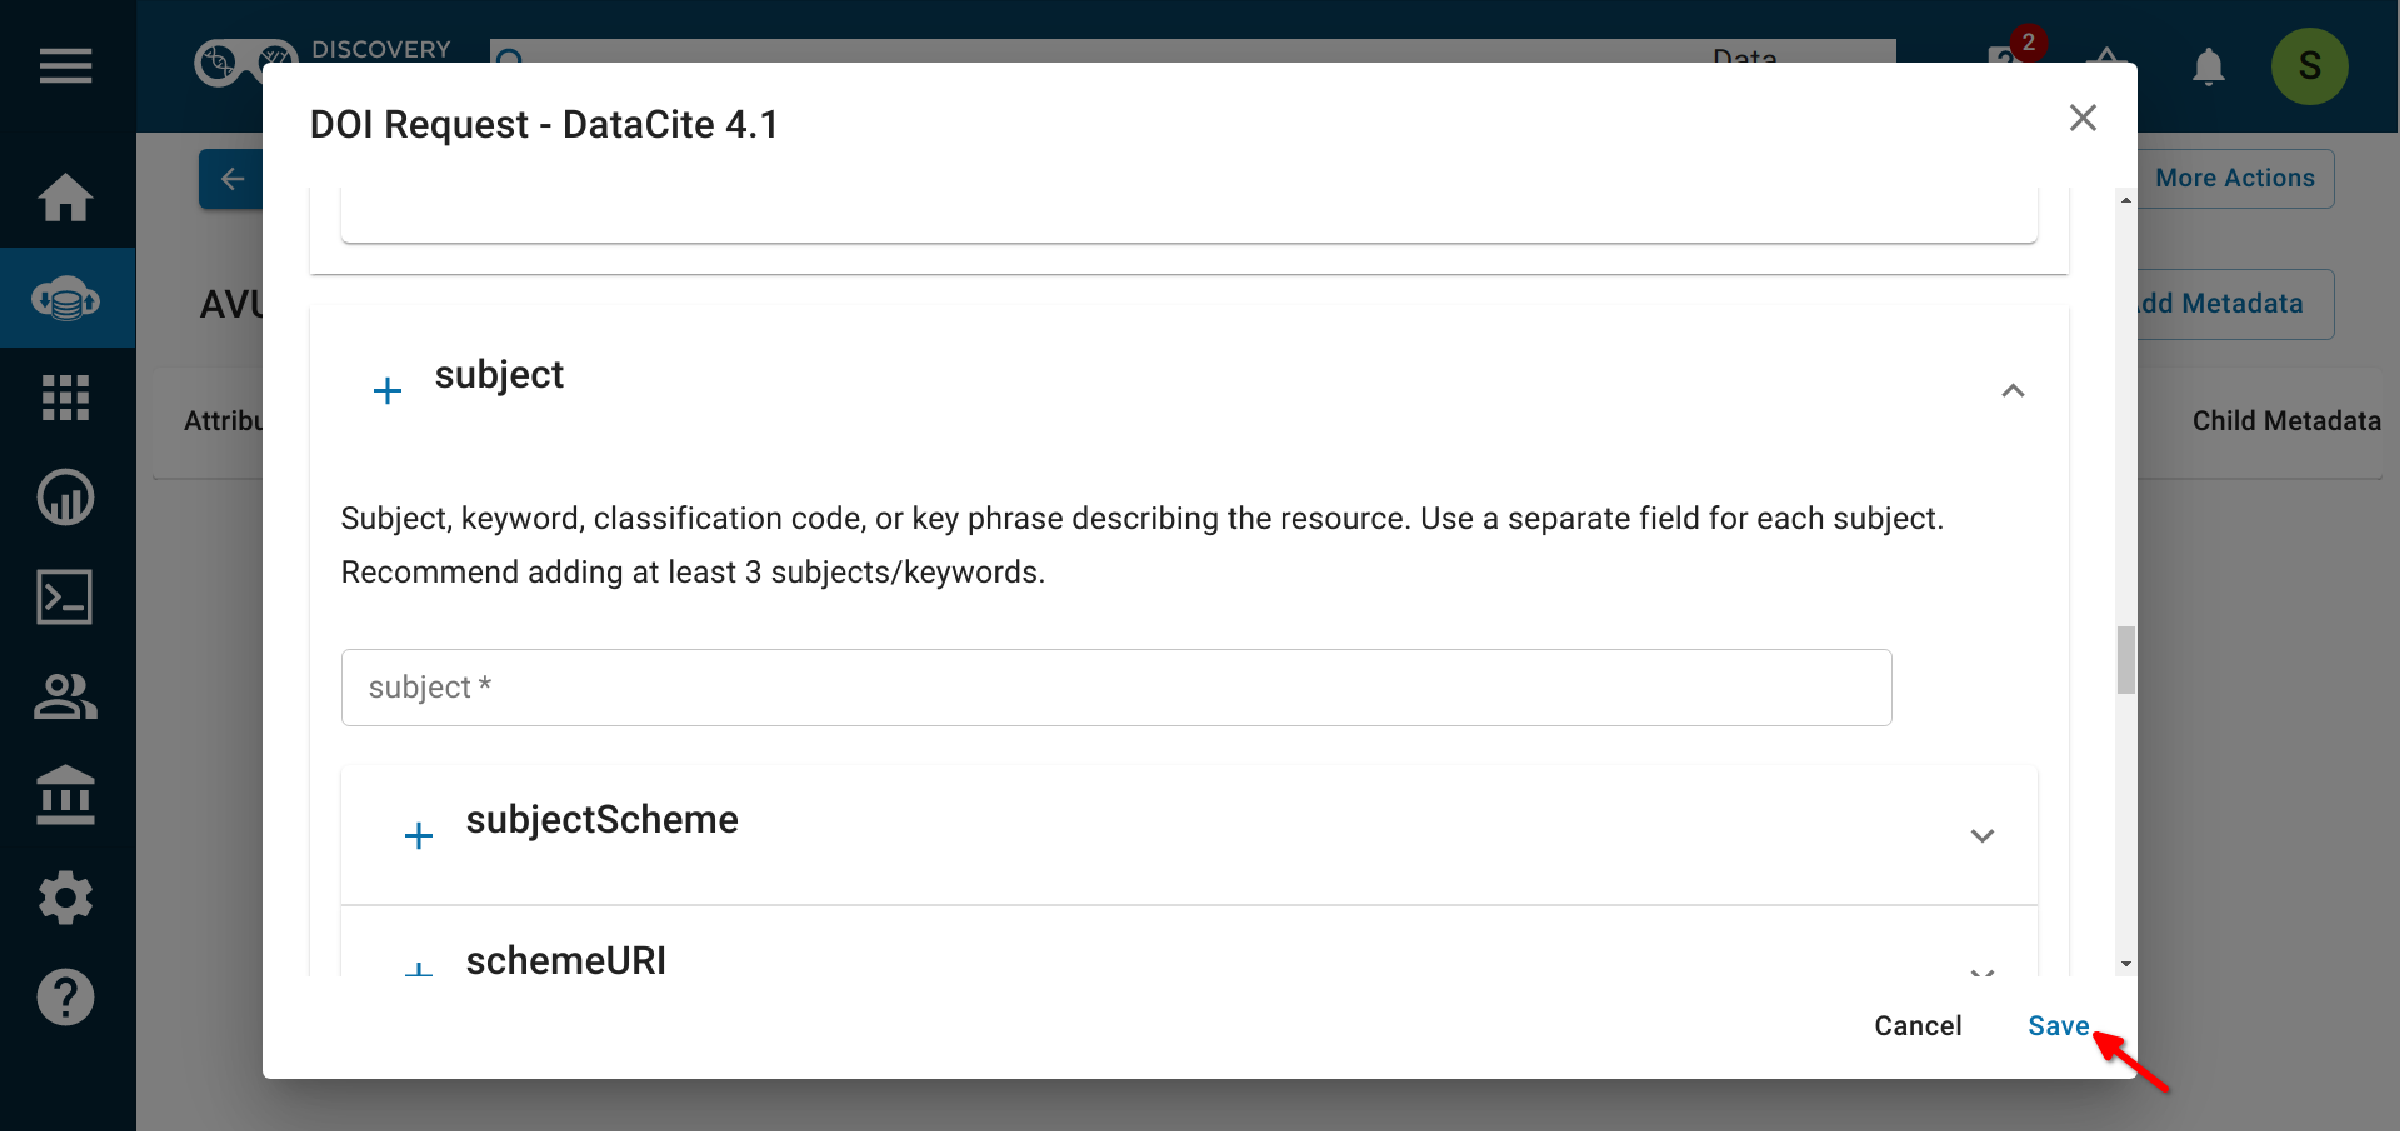Image resolution: width=2400 pixels, height=1131 pixels.
Task: Click the subject text input field
Action: (x=1116, y=687)
